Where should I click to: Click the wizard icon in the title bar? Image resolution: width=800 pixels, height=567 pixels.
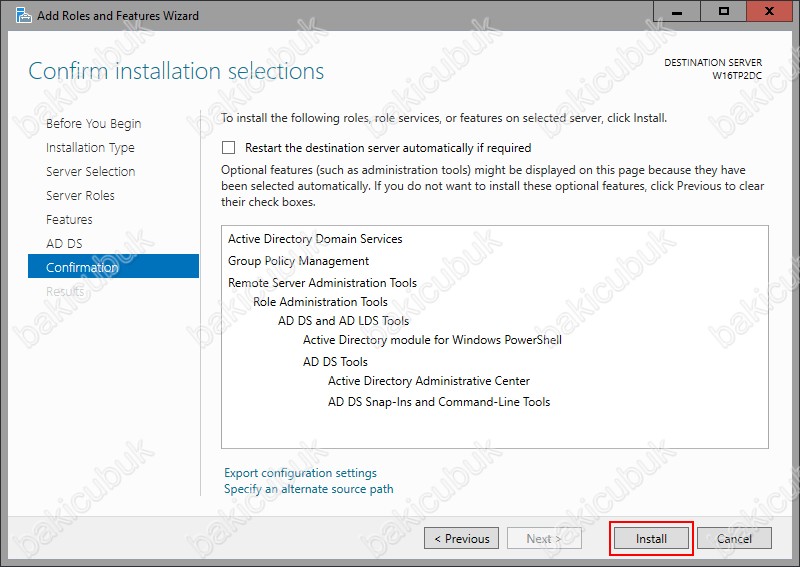pyautogui.click(x=23, y=15)
